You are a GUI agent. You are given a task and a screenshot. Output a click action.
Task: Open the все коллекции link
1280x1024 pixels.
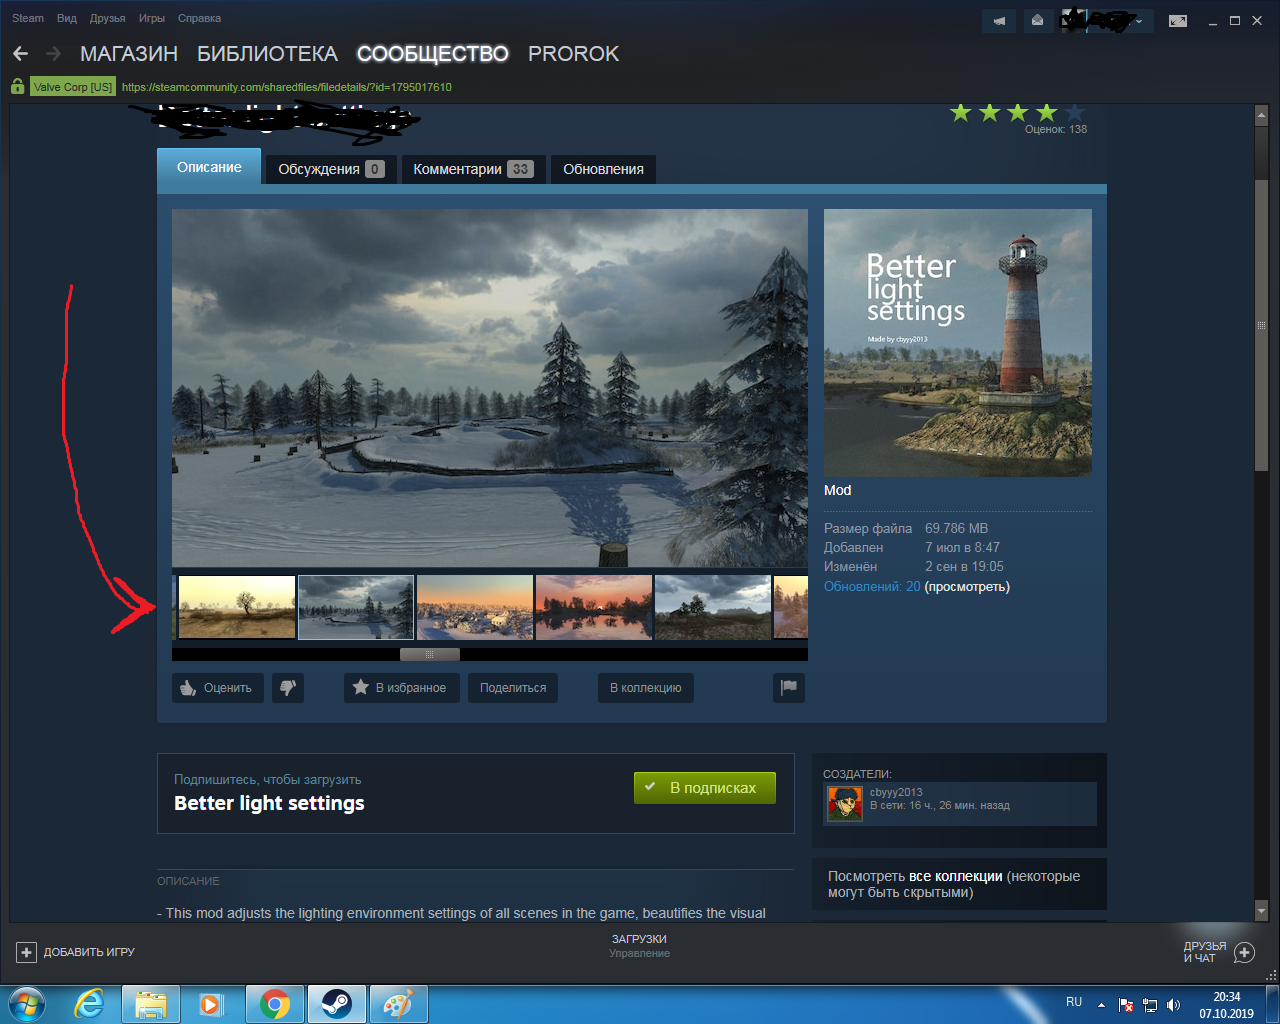click(955, 876)
